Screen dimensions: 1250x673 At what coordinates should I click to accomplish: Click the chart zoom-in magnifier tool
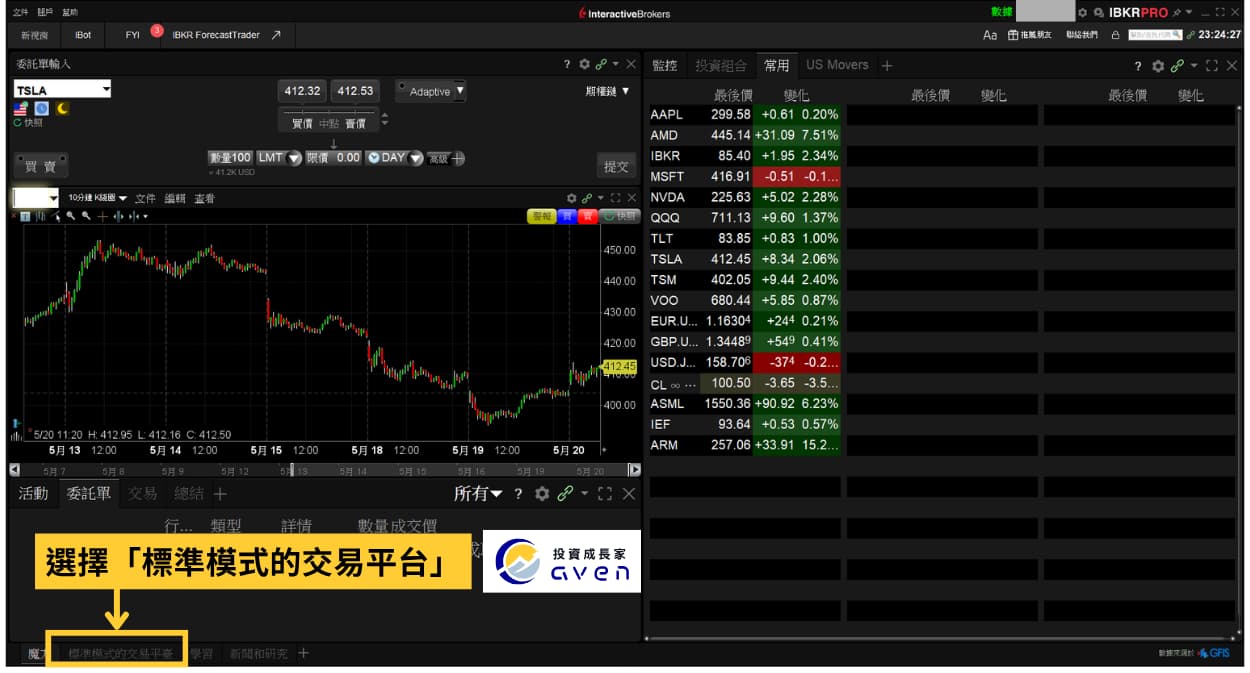click(71, 216)
